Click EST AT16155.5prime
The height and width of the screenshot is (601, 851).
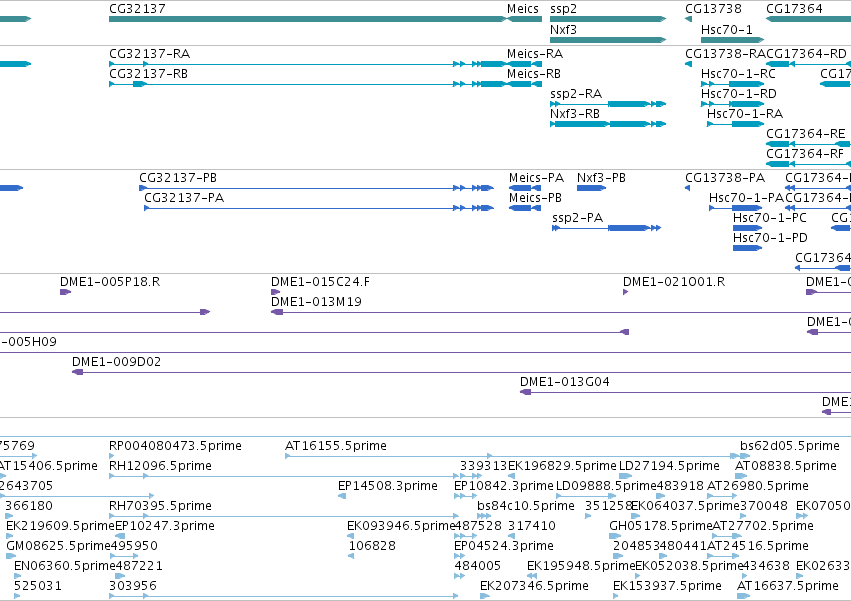[x=335, y=446]
